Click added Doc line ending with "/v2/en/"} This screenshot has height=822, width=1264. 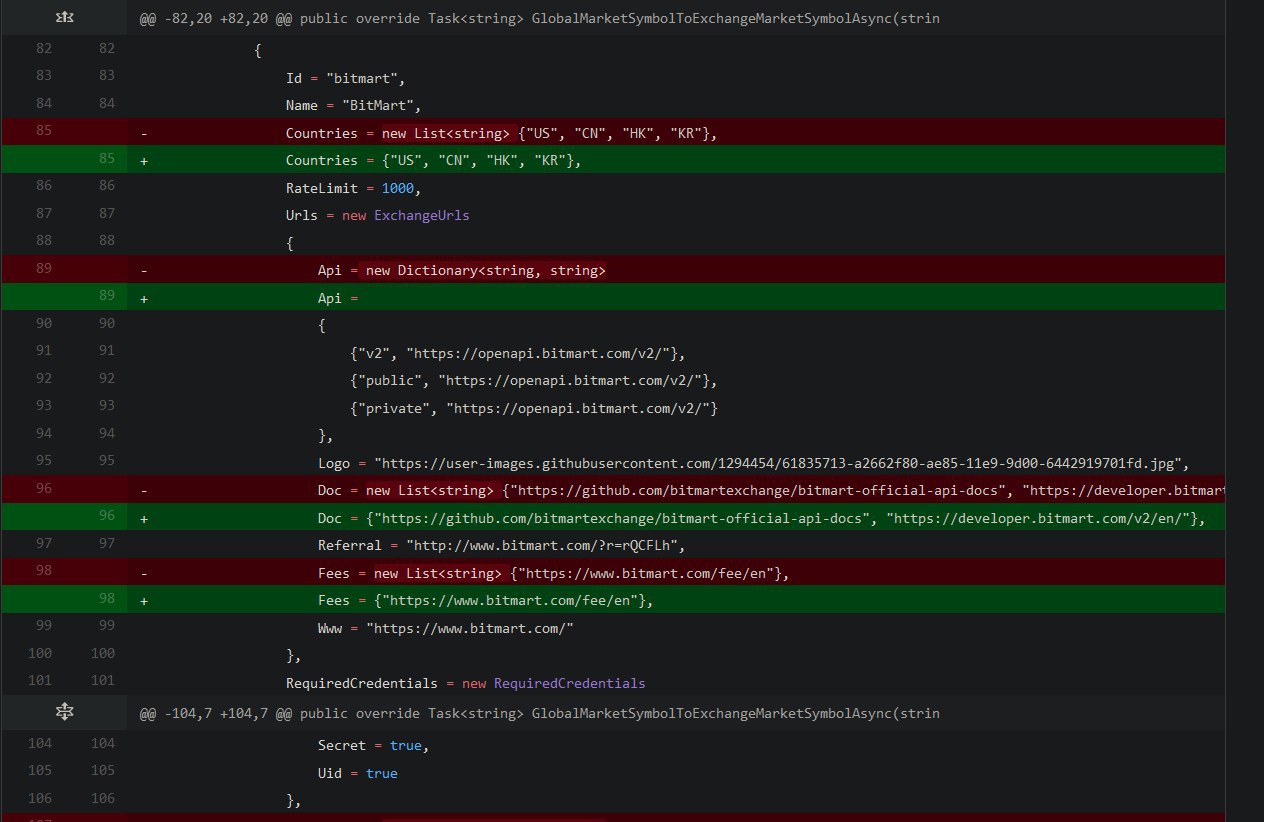(761, 518)
